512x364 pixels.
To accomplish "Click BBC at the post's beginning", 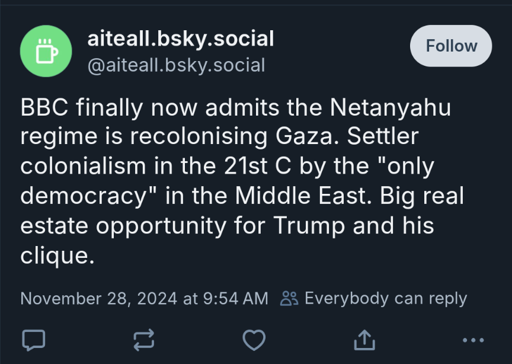I will [44, 107].
